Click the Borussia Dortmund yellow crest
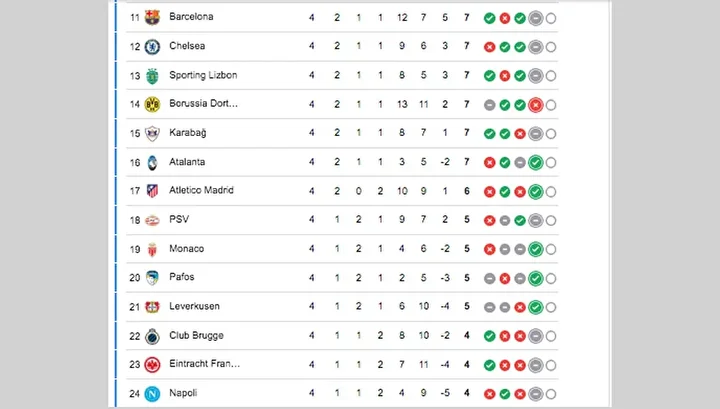720x409 pixels. 152,104
